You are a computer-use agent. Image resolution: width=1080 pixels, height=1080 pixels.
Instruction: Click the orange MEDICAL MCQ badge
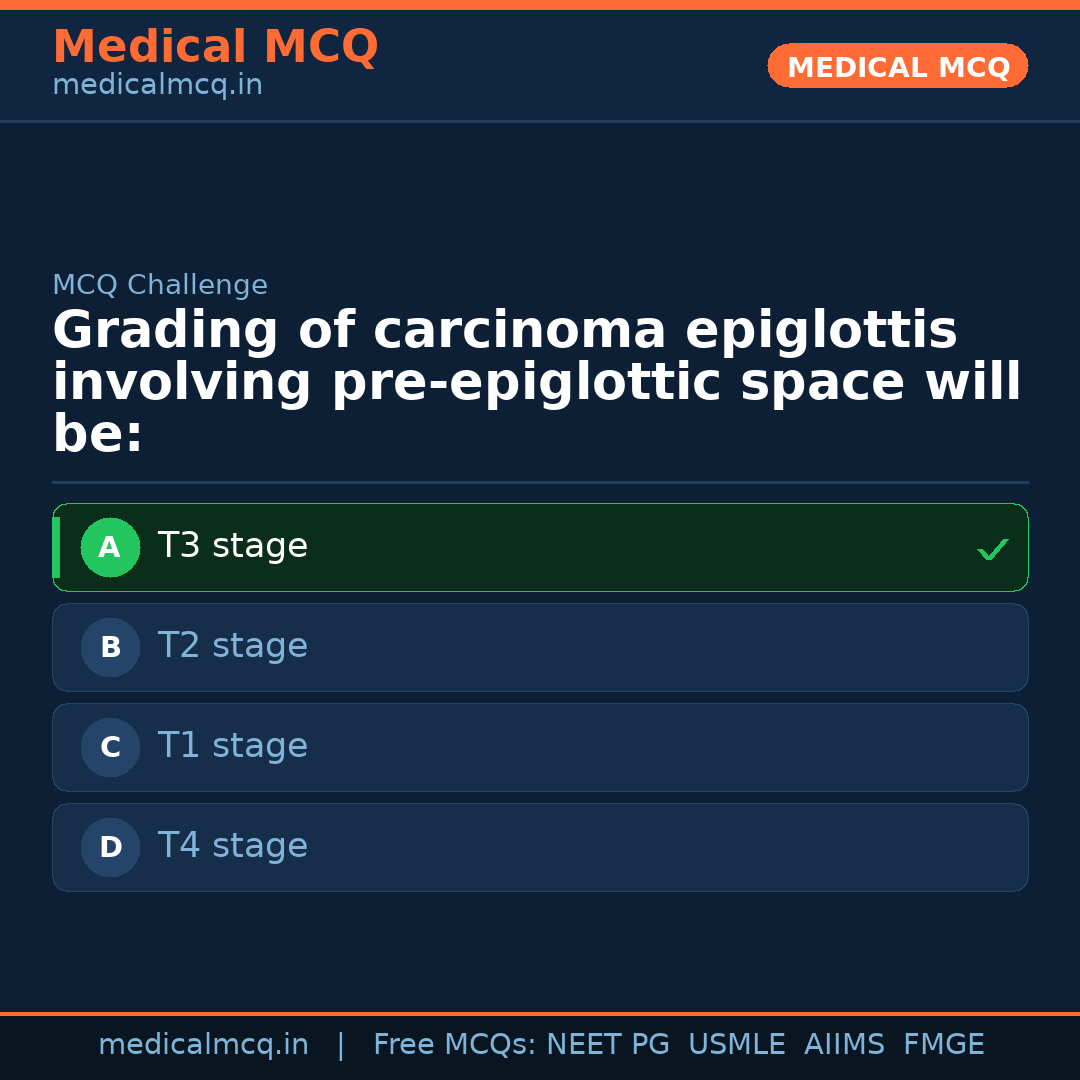tap(897, 67)
